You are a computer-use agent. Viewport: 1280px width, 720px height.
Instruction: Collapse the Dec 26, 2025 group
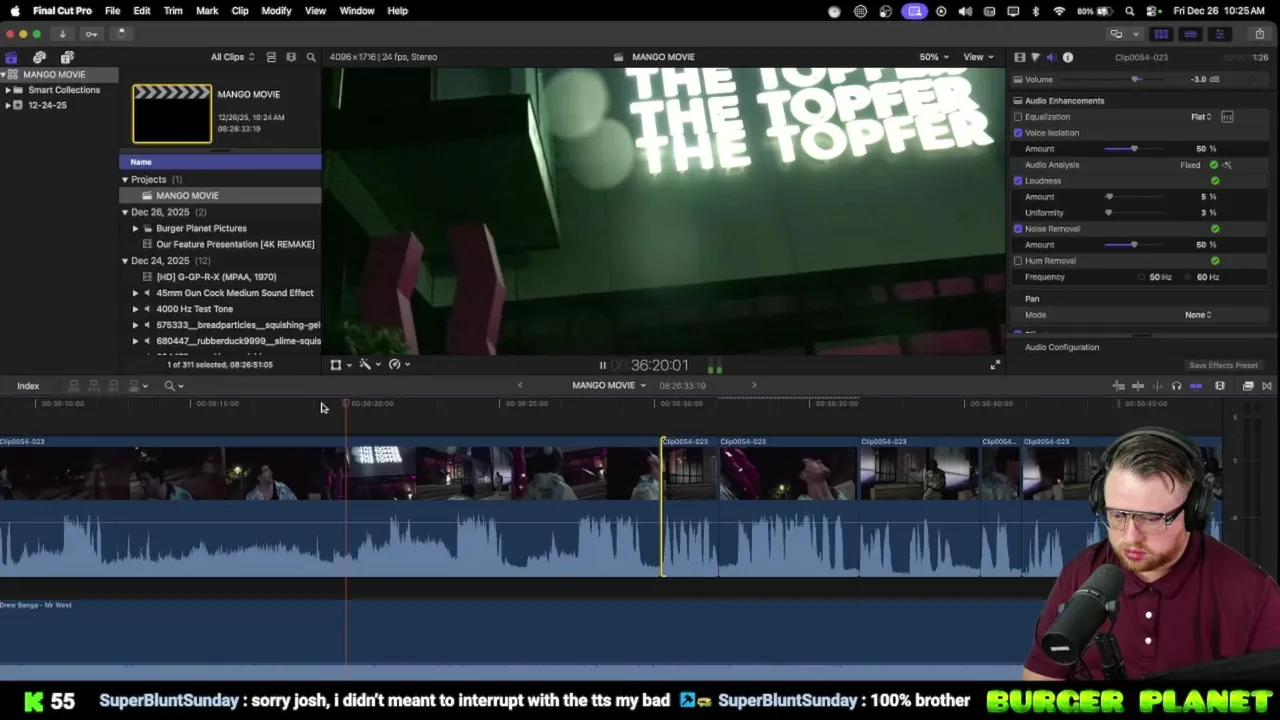(125, 212)
